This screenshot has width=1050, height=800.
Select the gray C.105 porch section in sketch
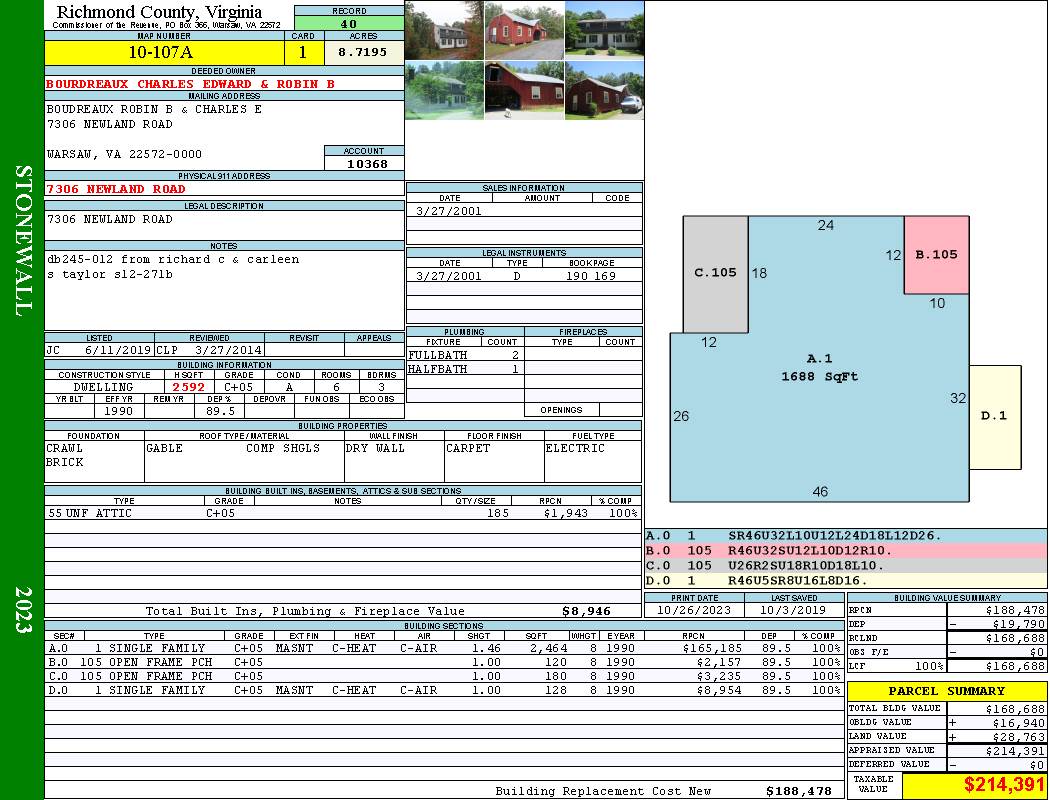pos(715,273)
